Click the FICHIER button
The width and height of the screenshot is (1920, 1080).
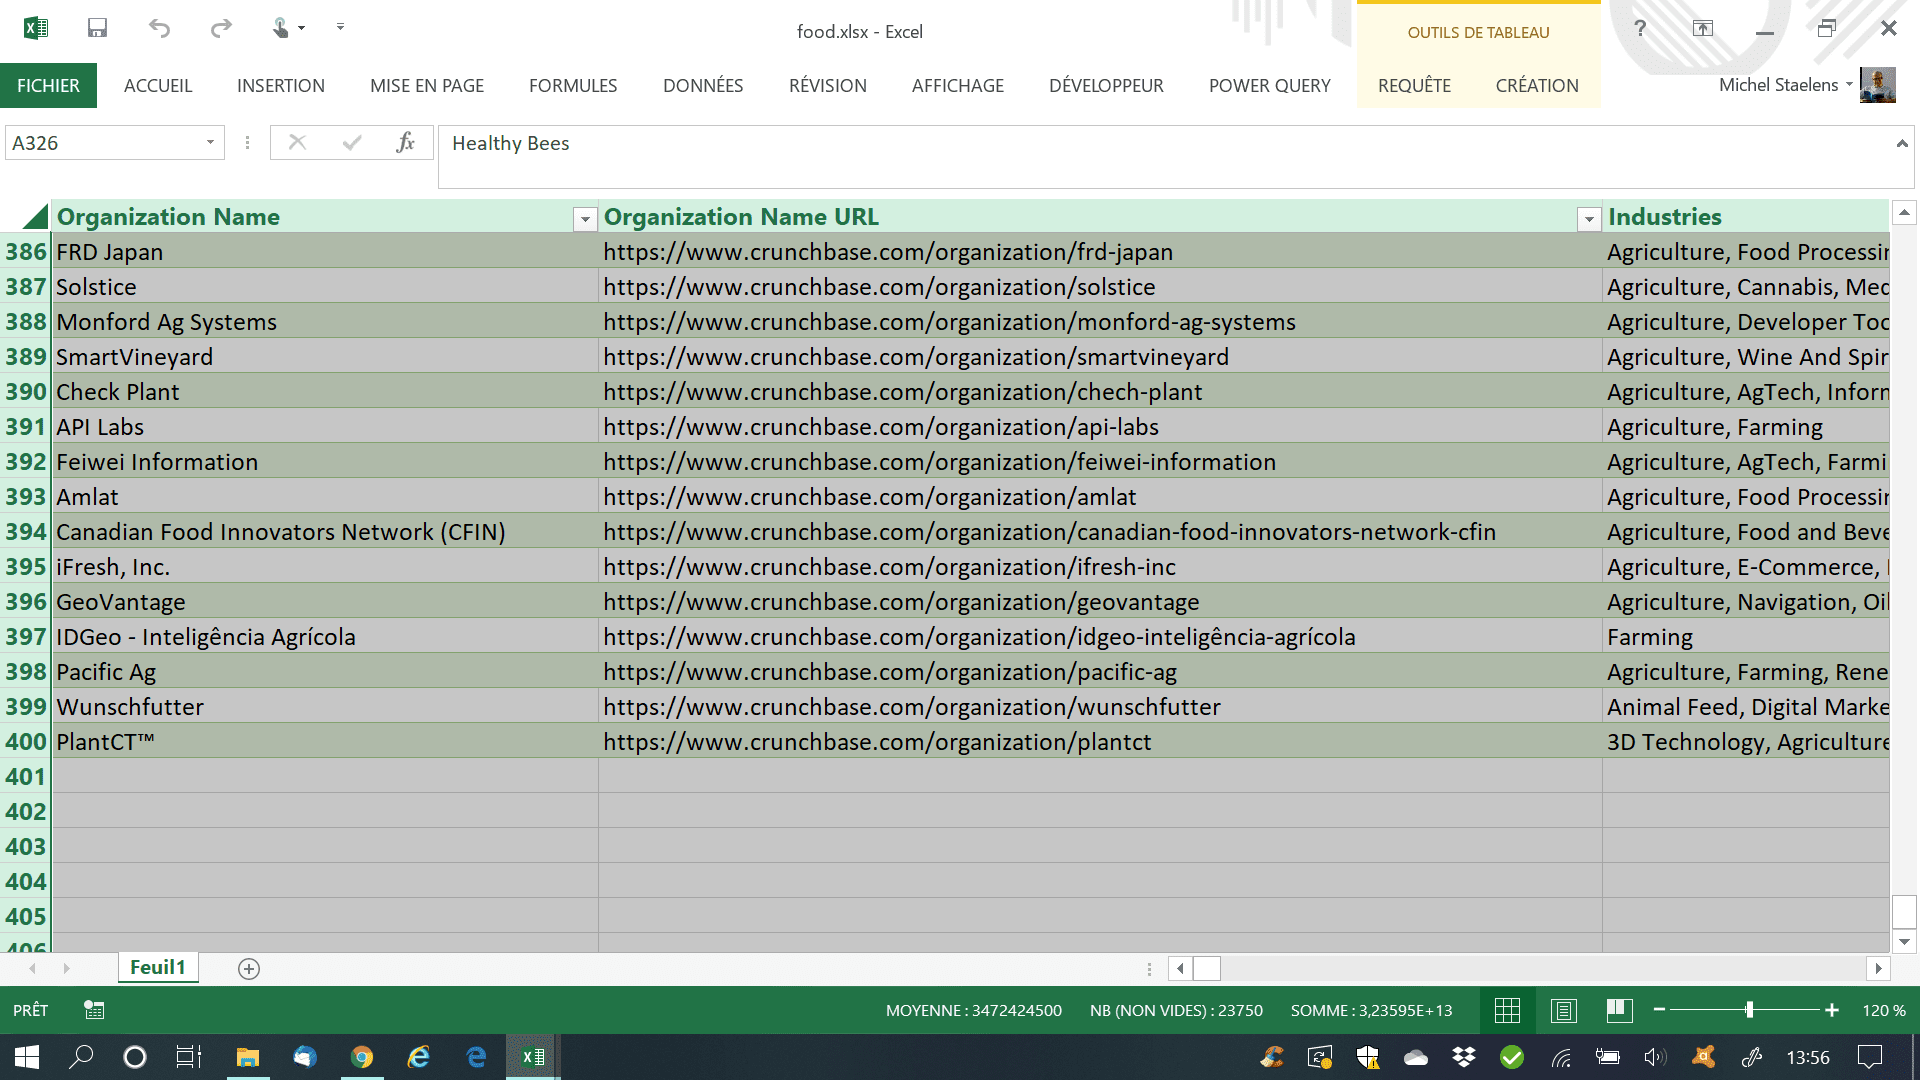pyautogui.click(x=48, y=86)
